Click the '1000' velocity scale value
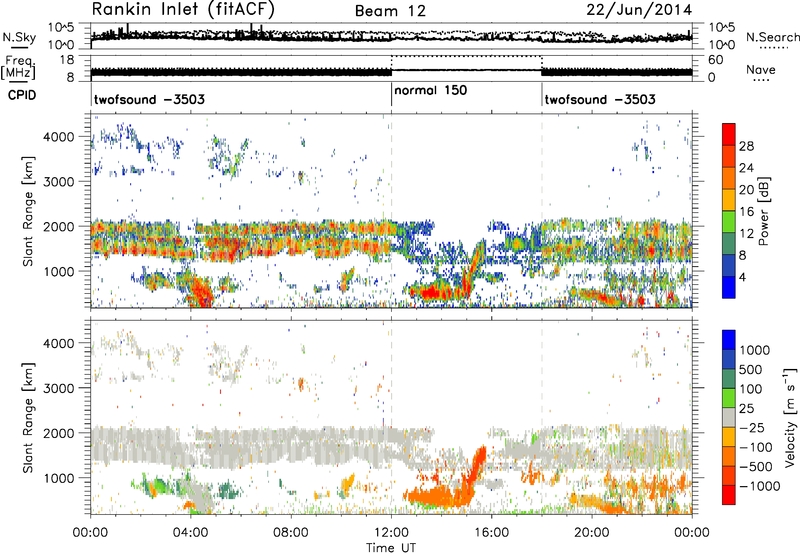Viewport: 800px width, 554px height. click(754, 350)
